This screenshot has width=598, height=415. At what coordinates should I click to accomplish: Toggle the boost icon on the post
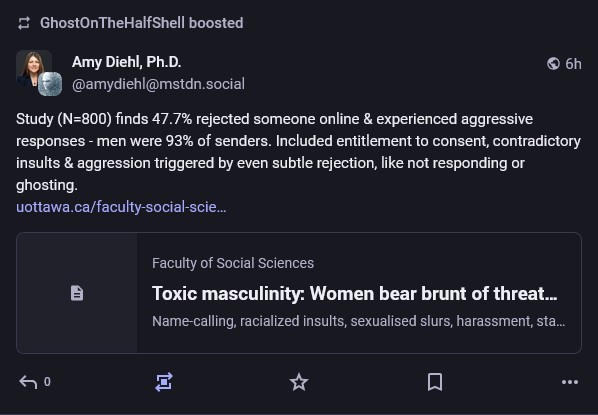[164, 382]
